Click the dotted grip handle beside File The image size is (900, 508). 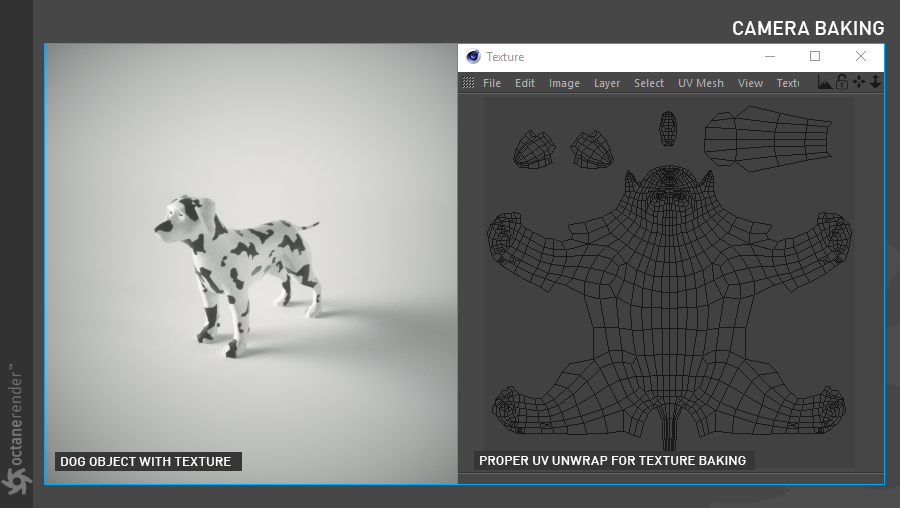(x=468, y=83)
